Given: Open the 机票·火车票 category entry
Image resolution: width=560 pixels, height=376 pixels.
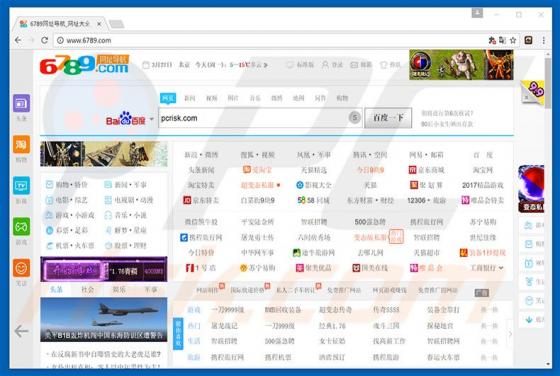Looking at the screenshot, I should click(x=70, y=246).
